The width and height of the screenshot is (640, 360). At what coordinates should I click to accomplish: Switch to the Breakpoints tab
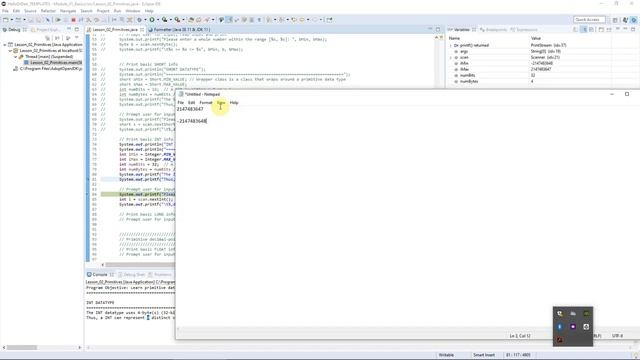[x=493, y=30]
